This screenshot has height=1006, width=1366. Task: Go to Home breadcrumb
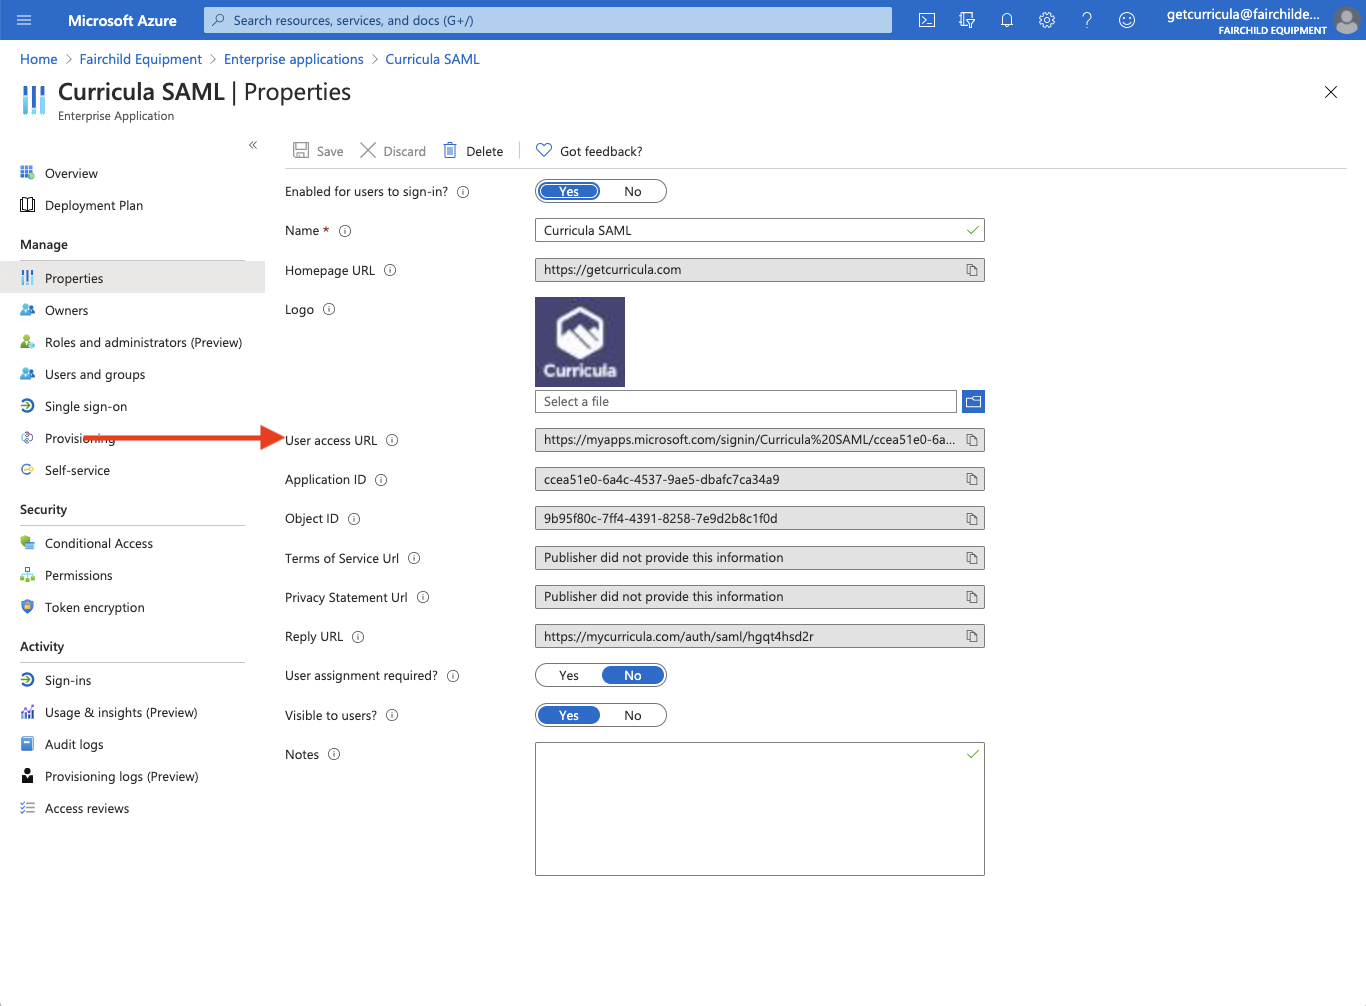coord(39,59)
